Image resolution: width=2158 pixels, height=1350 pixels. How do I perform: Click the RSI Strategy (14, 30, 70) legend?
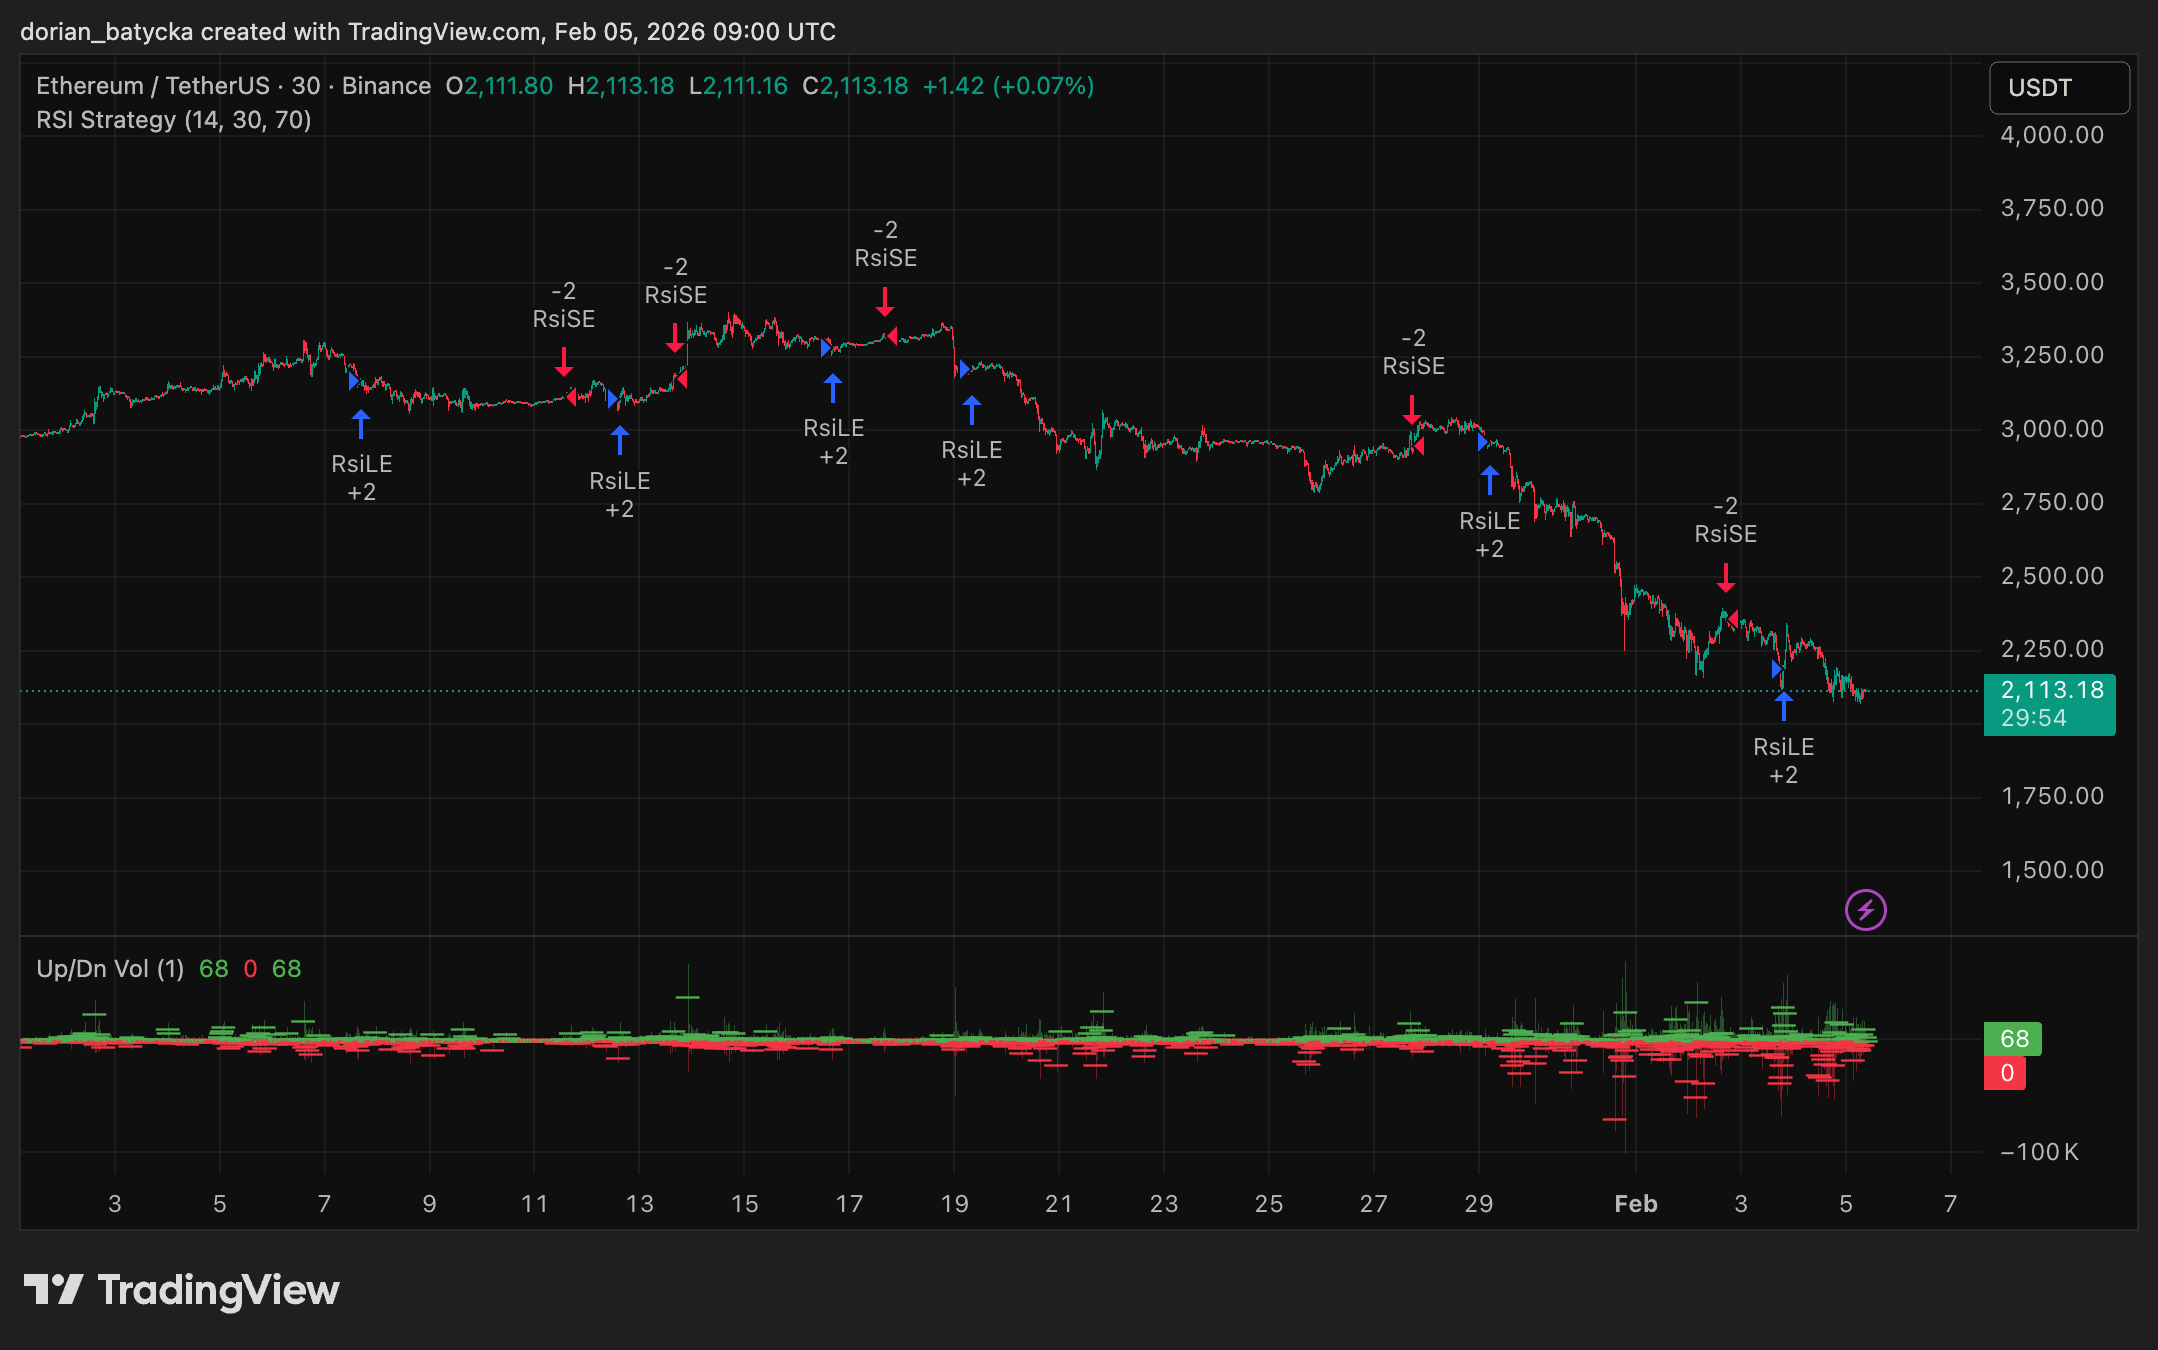coord(173,120)
